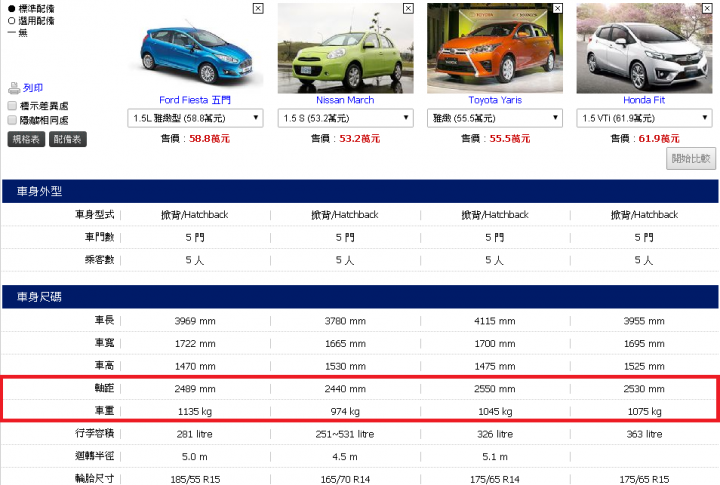Enable the 隱藏相同處 checkbox
Image resolution: width=720 pixels, height=485 pixels.
click(12, 120)
